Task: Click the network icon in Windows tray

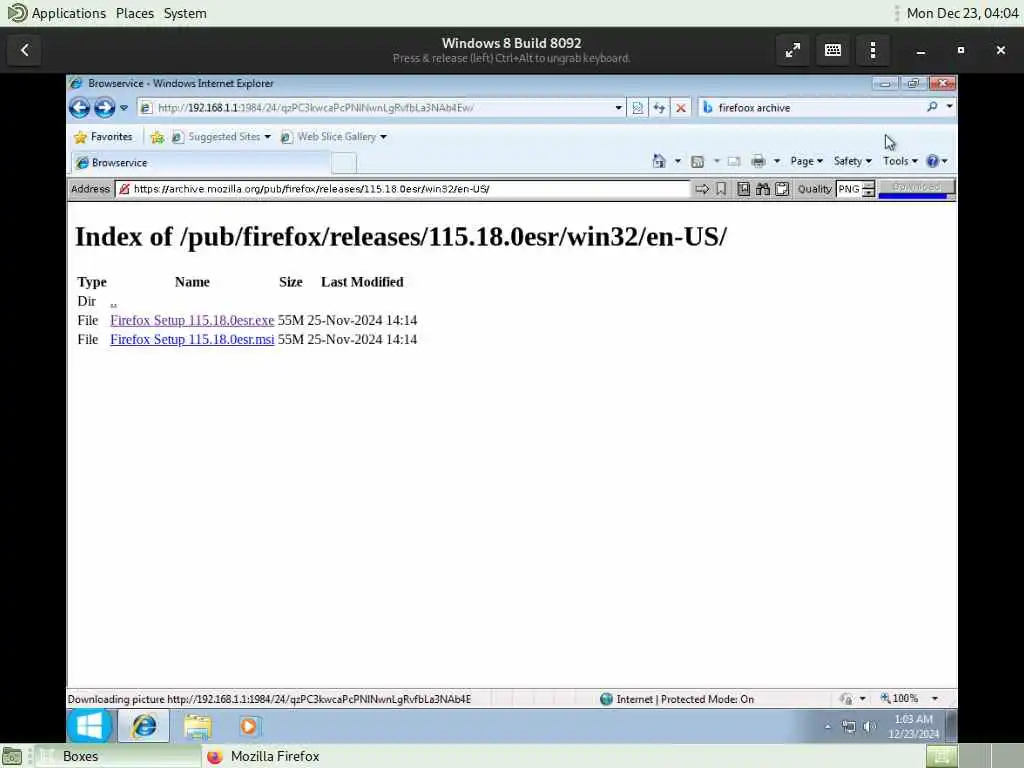Action: [x=848, y=726]
